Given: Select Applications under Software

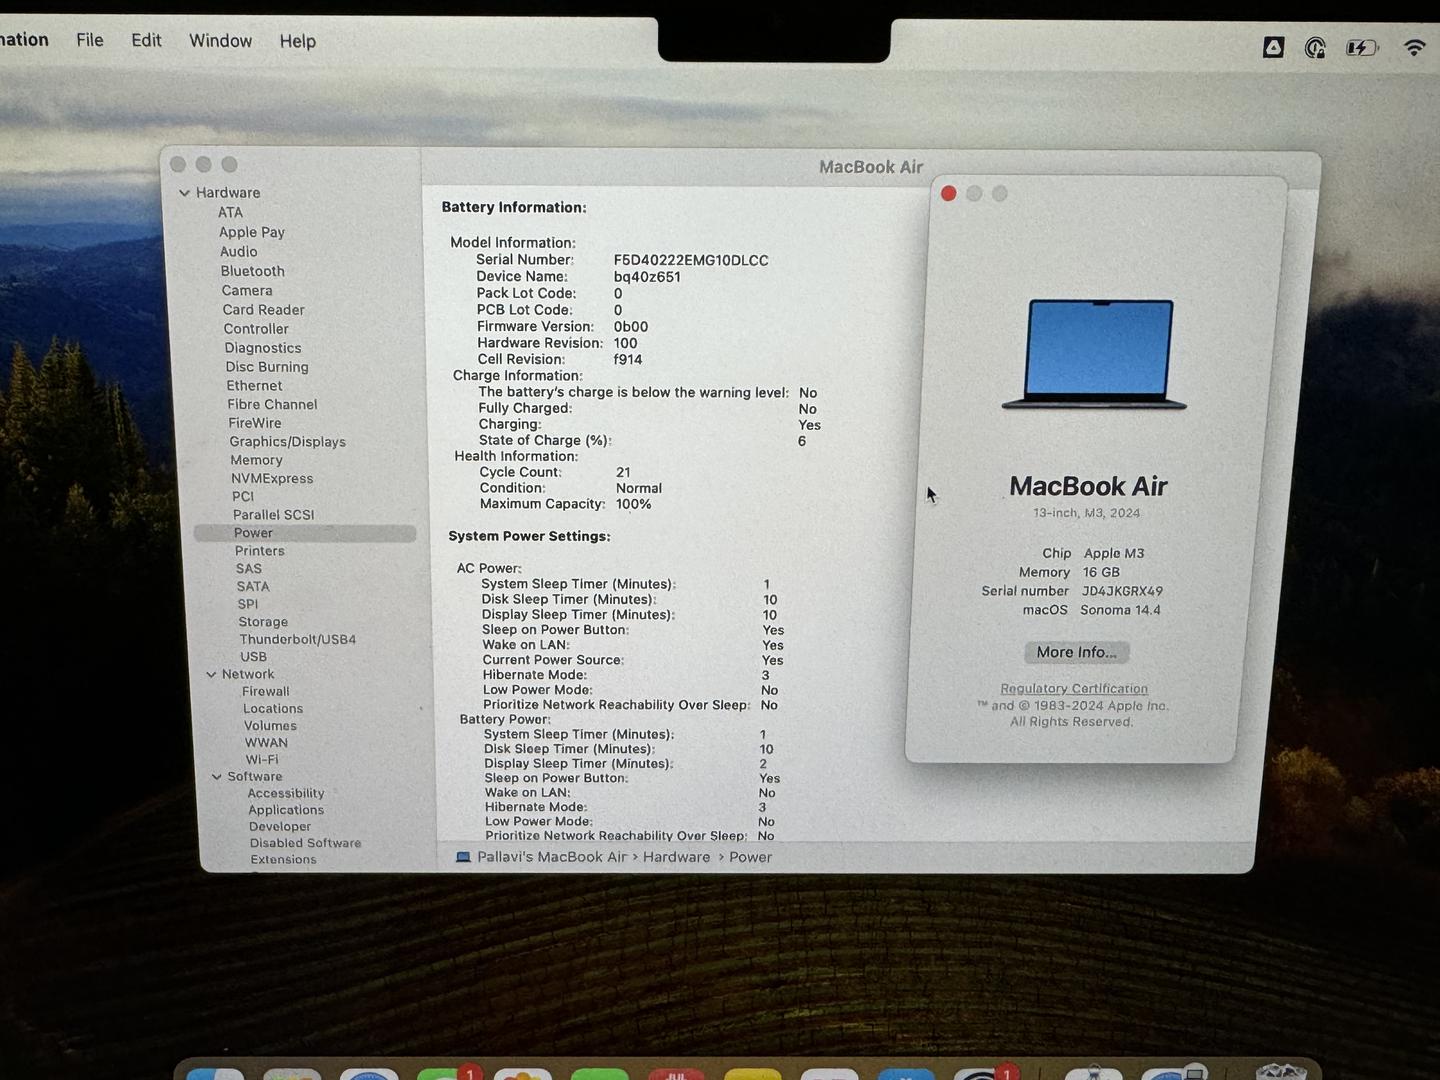Looking at the screenshot, I should coord(286,811).
